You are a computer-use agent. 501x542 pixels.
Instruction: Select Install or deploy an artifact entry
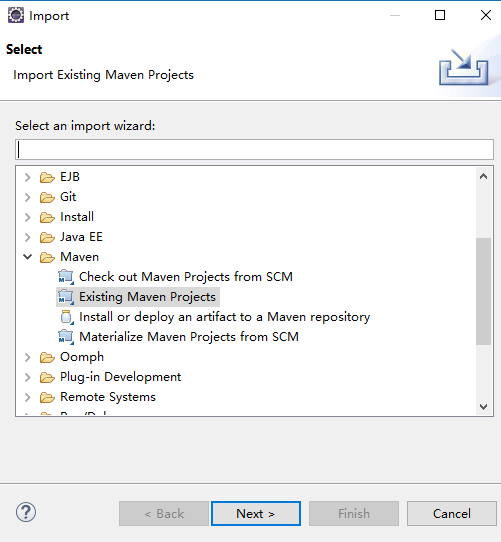[x=225, y=317]
